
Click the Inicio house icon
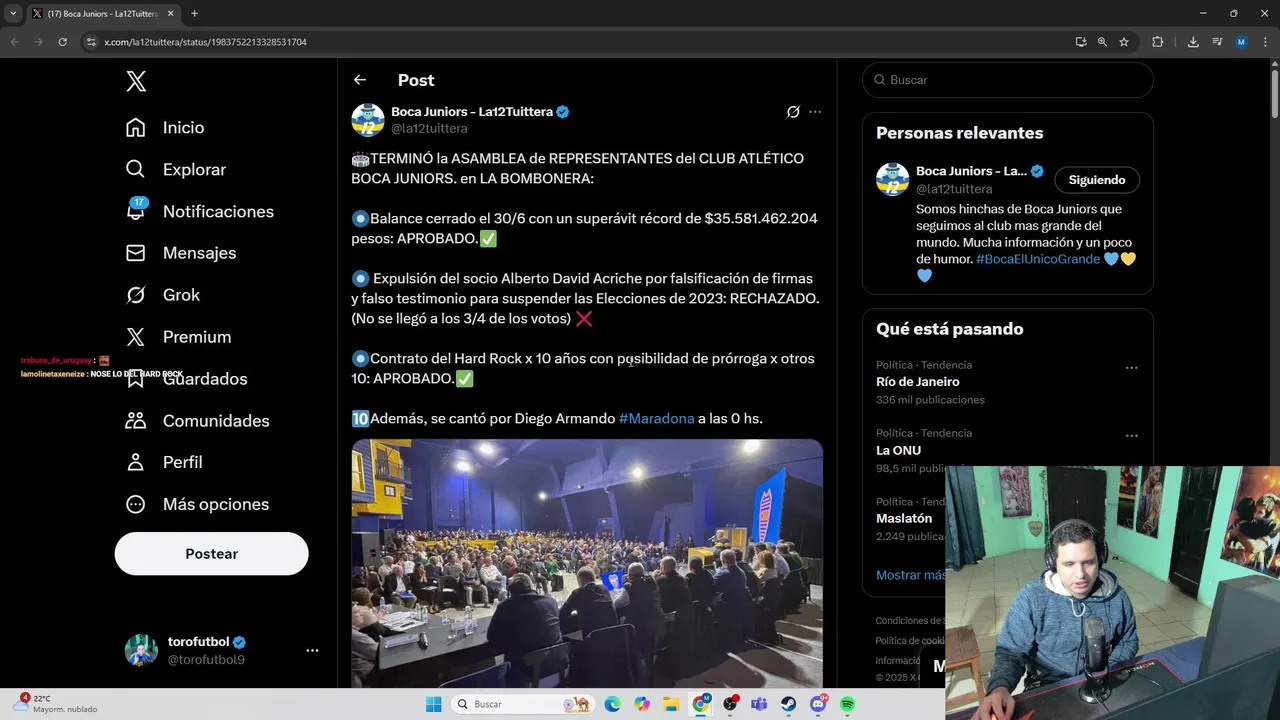coord(136,128)
